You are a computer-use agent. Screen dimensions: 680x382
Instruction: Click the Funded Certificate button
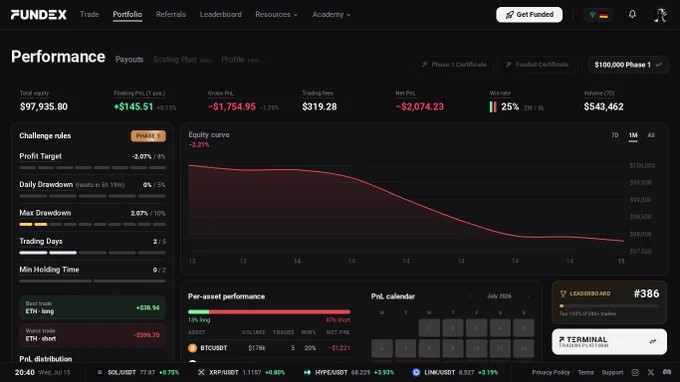[537, 65]
